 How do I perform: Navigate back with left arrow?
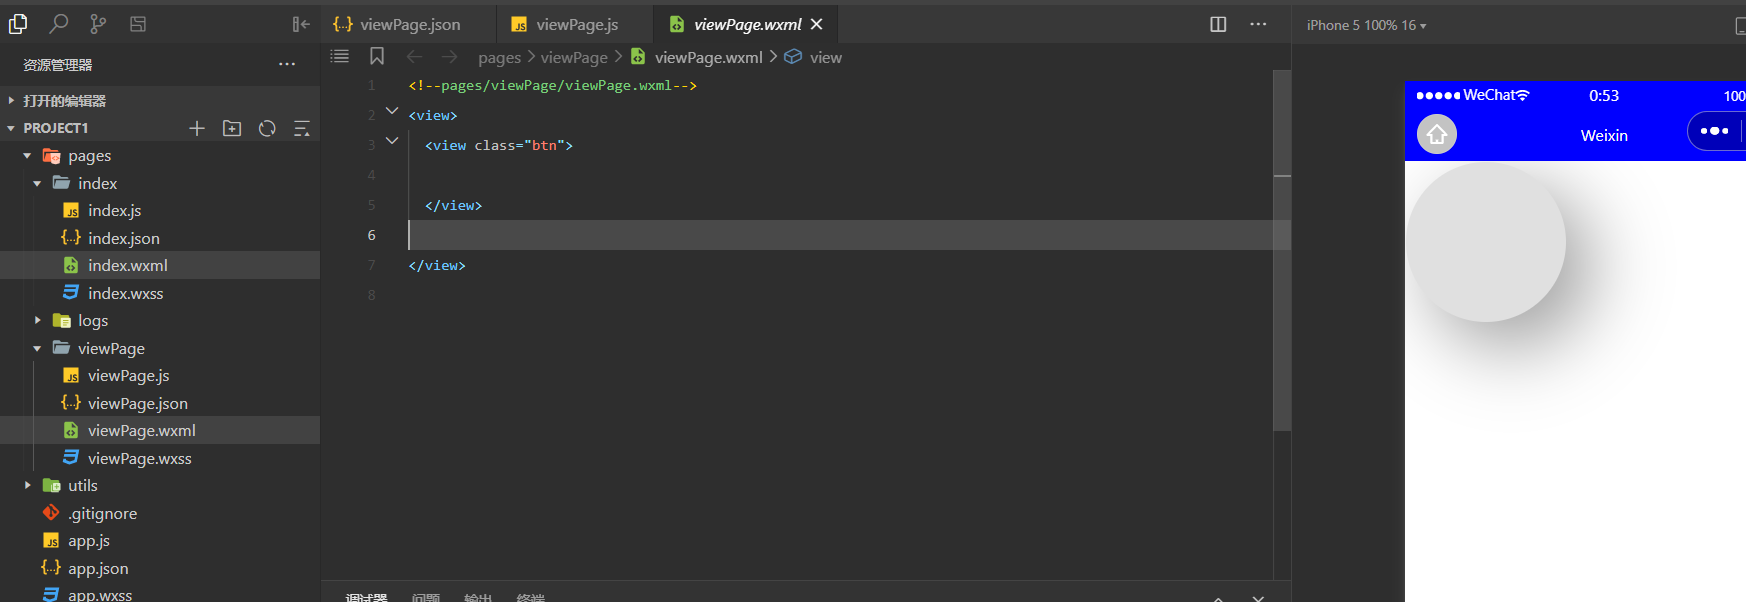pyautogui.click(x=414, y=57)
